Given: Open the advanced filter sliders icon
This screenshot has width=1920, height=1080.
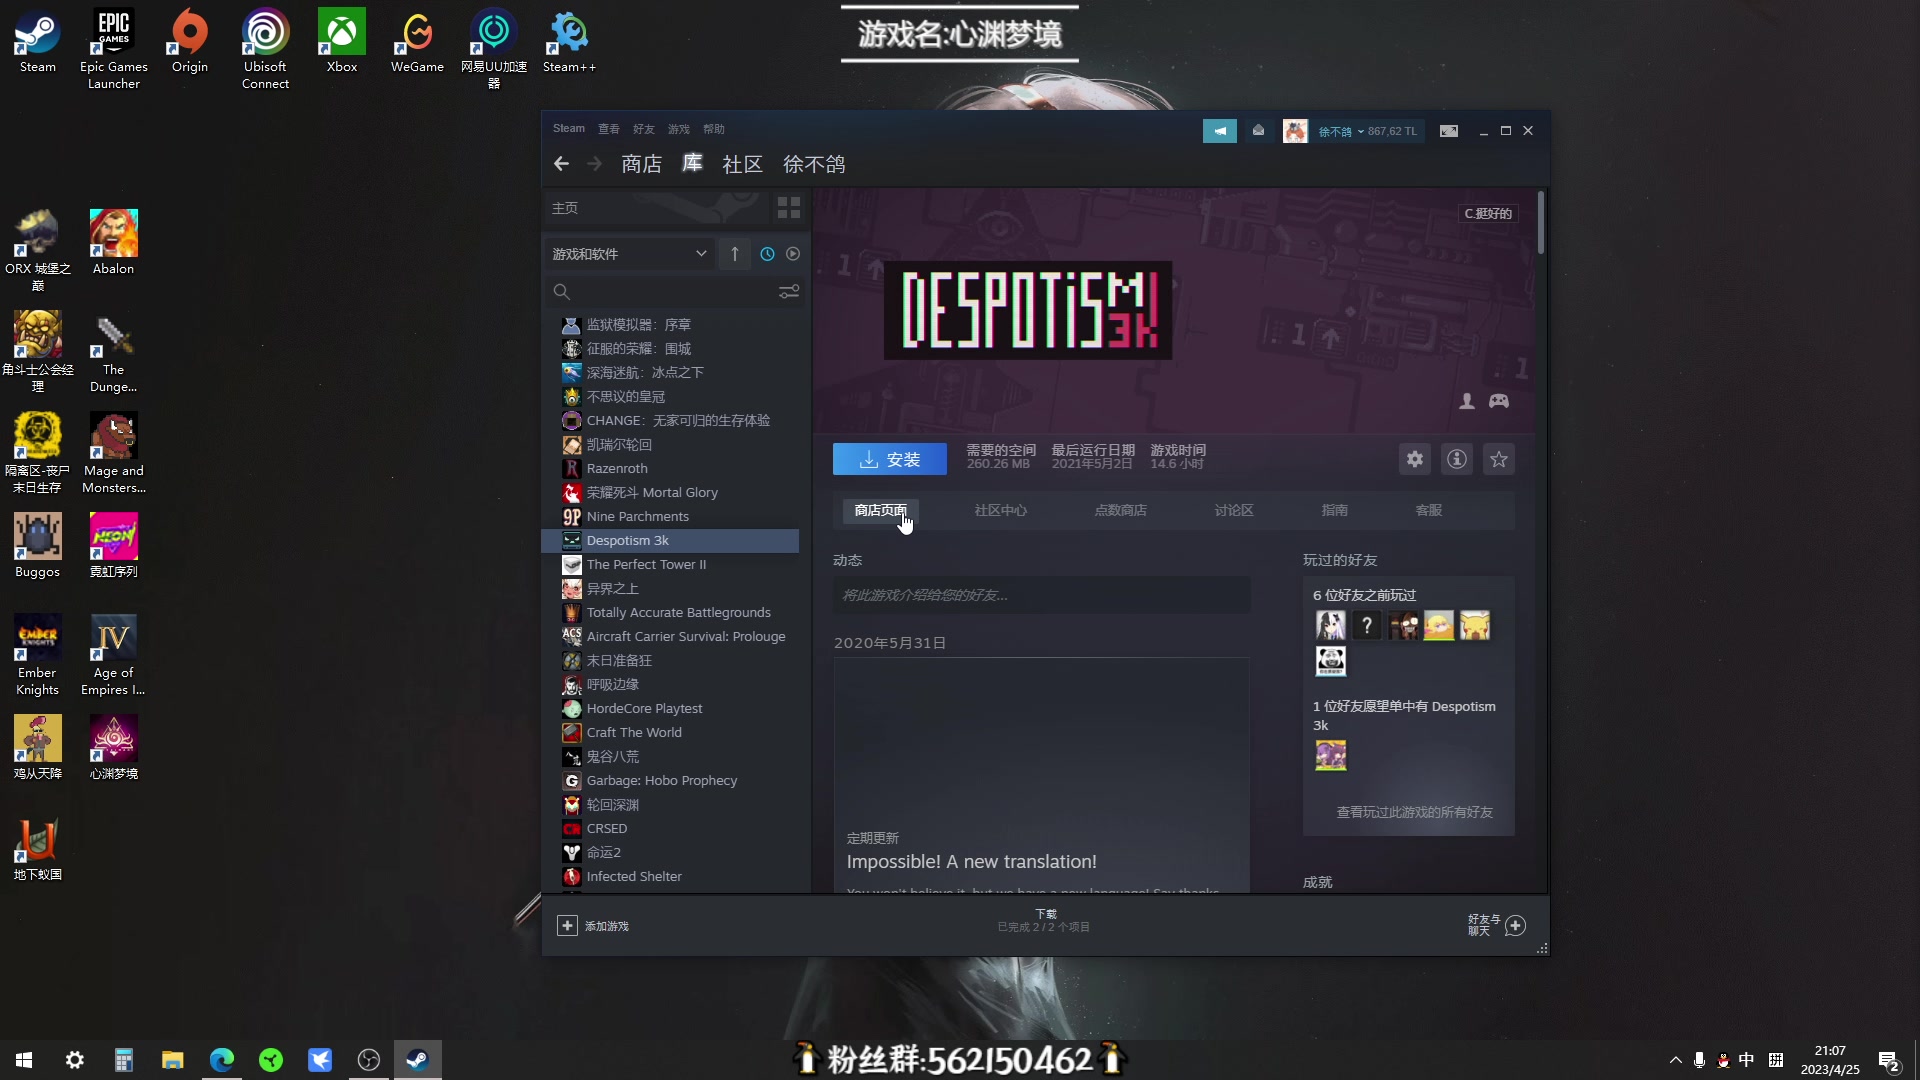Looking at the screenshot, I should point(789,292).
